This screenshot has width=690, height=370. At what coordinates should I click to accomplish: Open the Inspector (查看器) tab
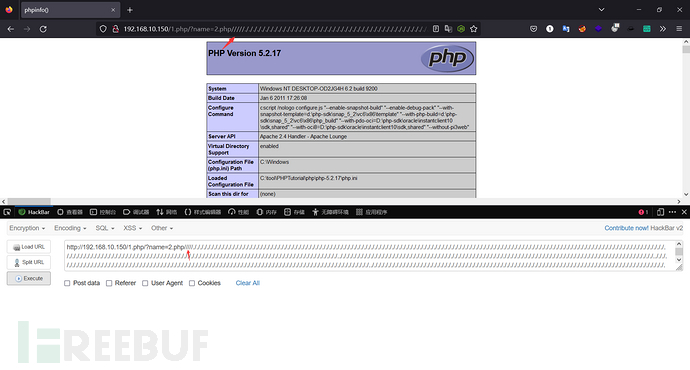click(x=70, y=212)
